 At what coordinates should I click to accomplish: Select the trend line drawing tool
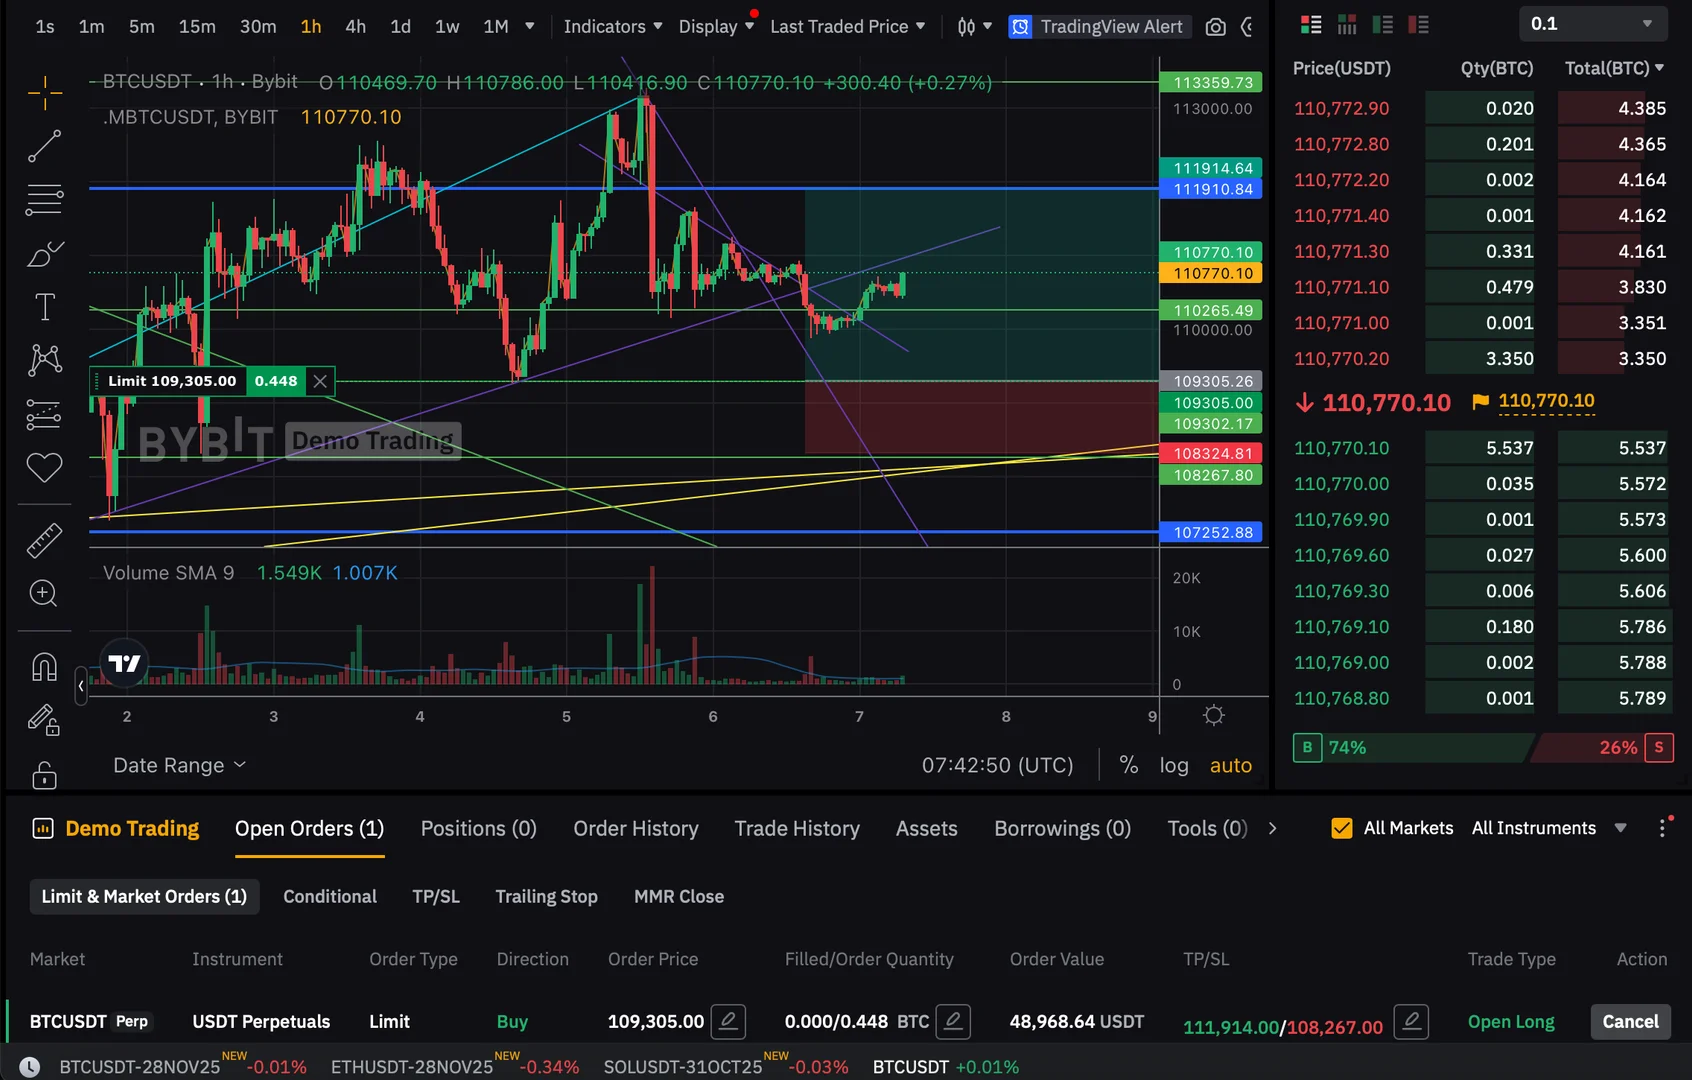click(x=44, y=146)
